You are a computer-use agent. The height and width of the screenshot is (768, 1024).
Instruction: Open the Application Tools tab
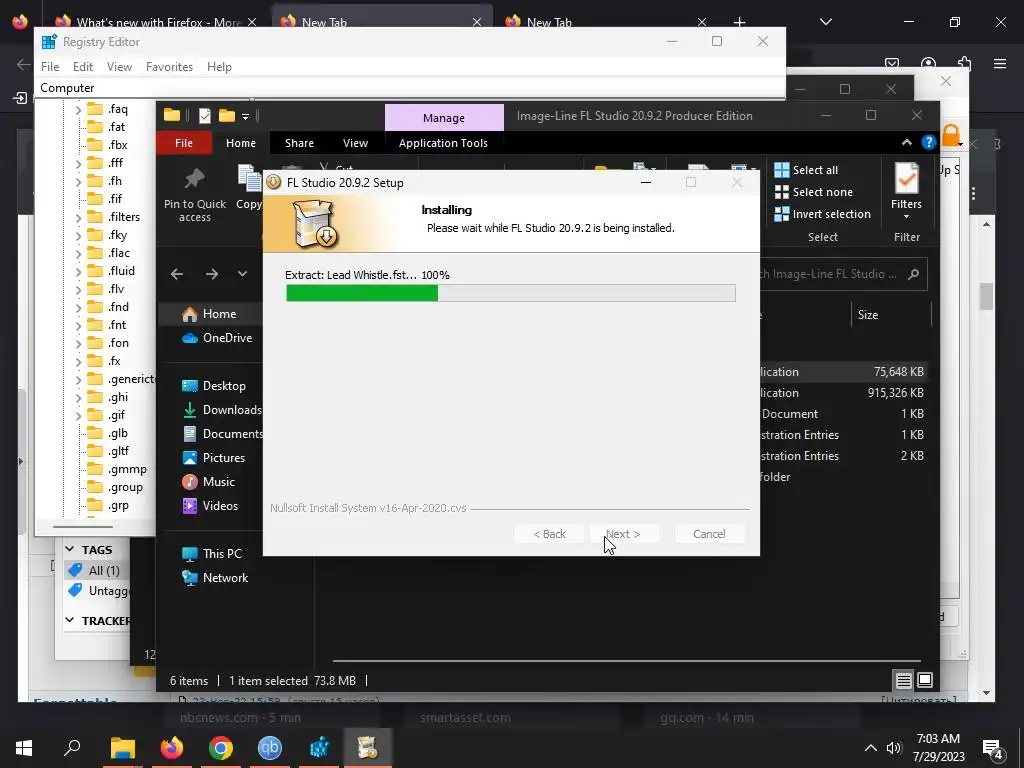[x=443, y=143]
